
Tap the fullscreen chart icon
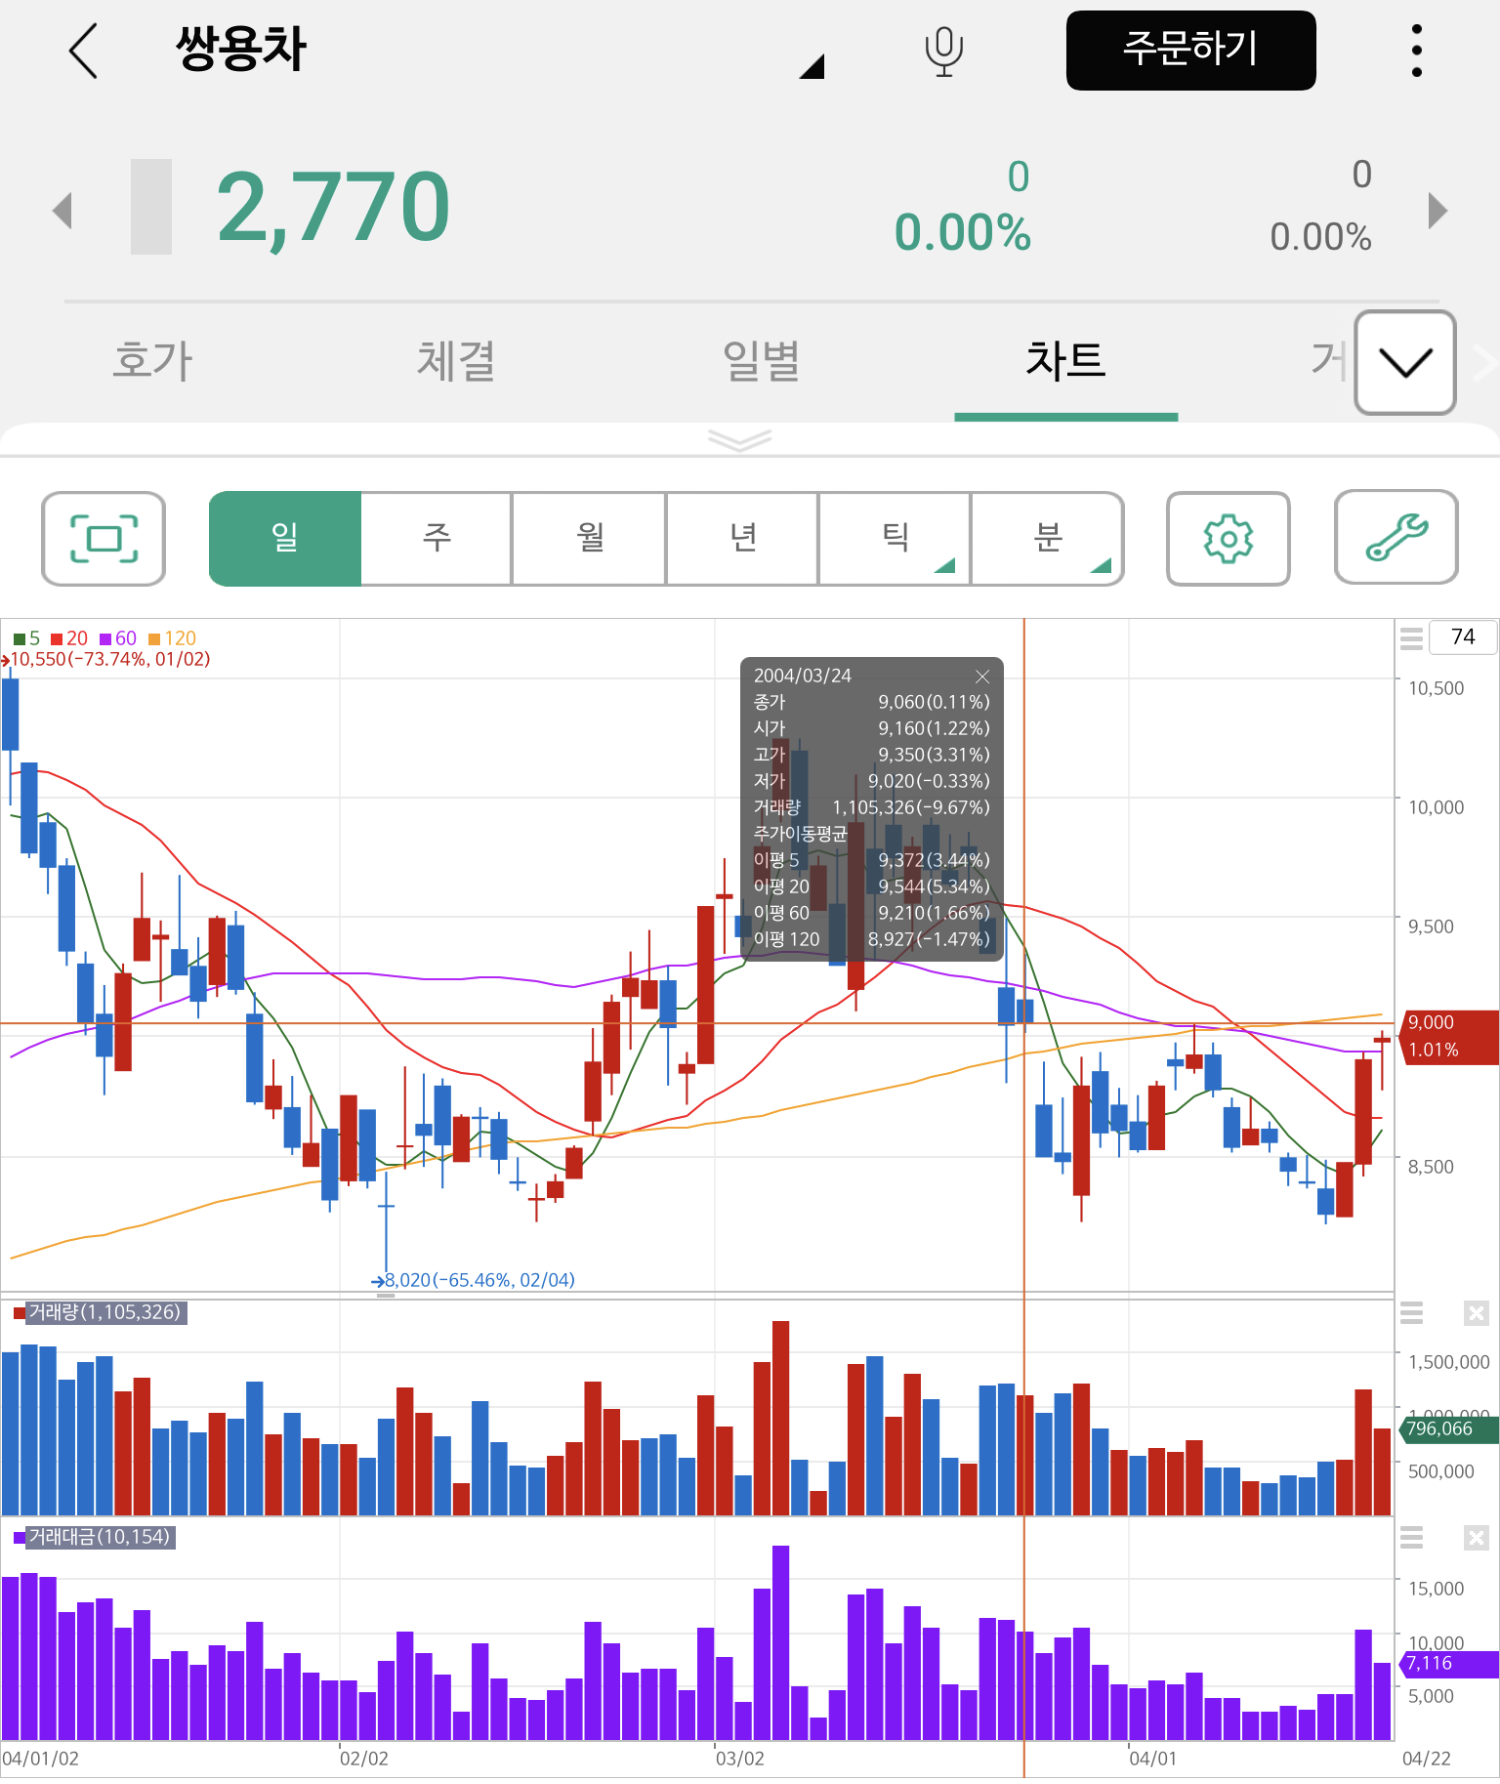pyautogui.click(x=103, y=538)
